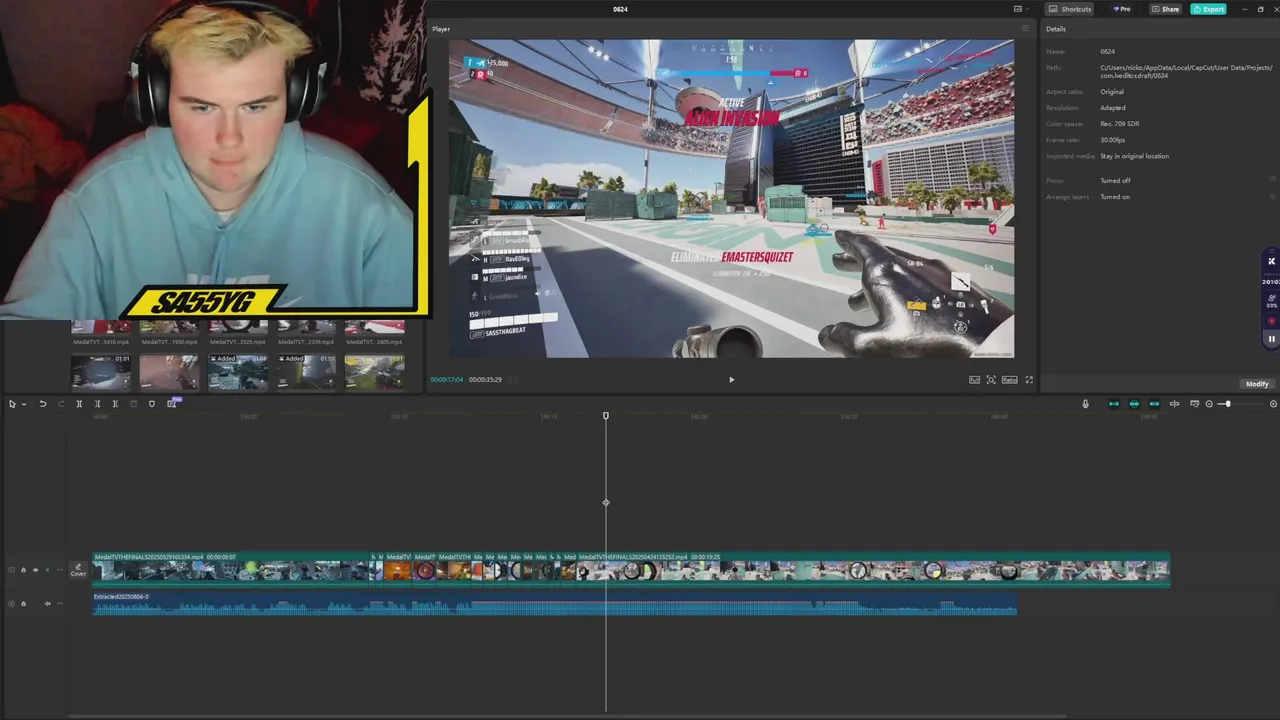Open the Player panel menu
The width and height of the screenshot is (1280, 720).
[1025, 29]
